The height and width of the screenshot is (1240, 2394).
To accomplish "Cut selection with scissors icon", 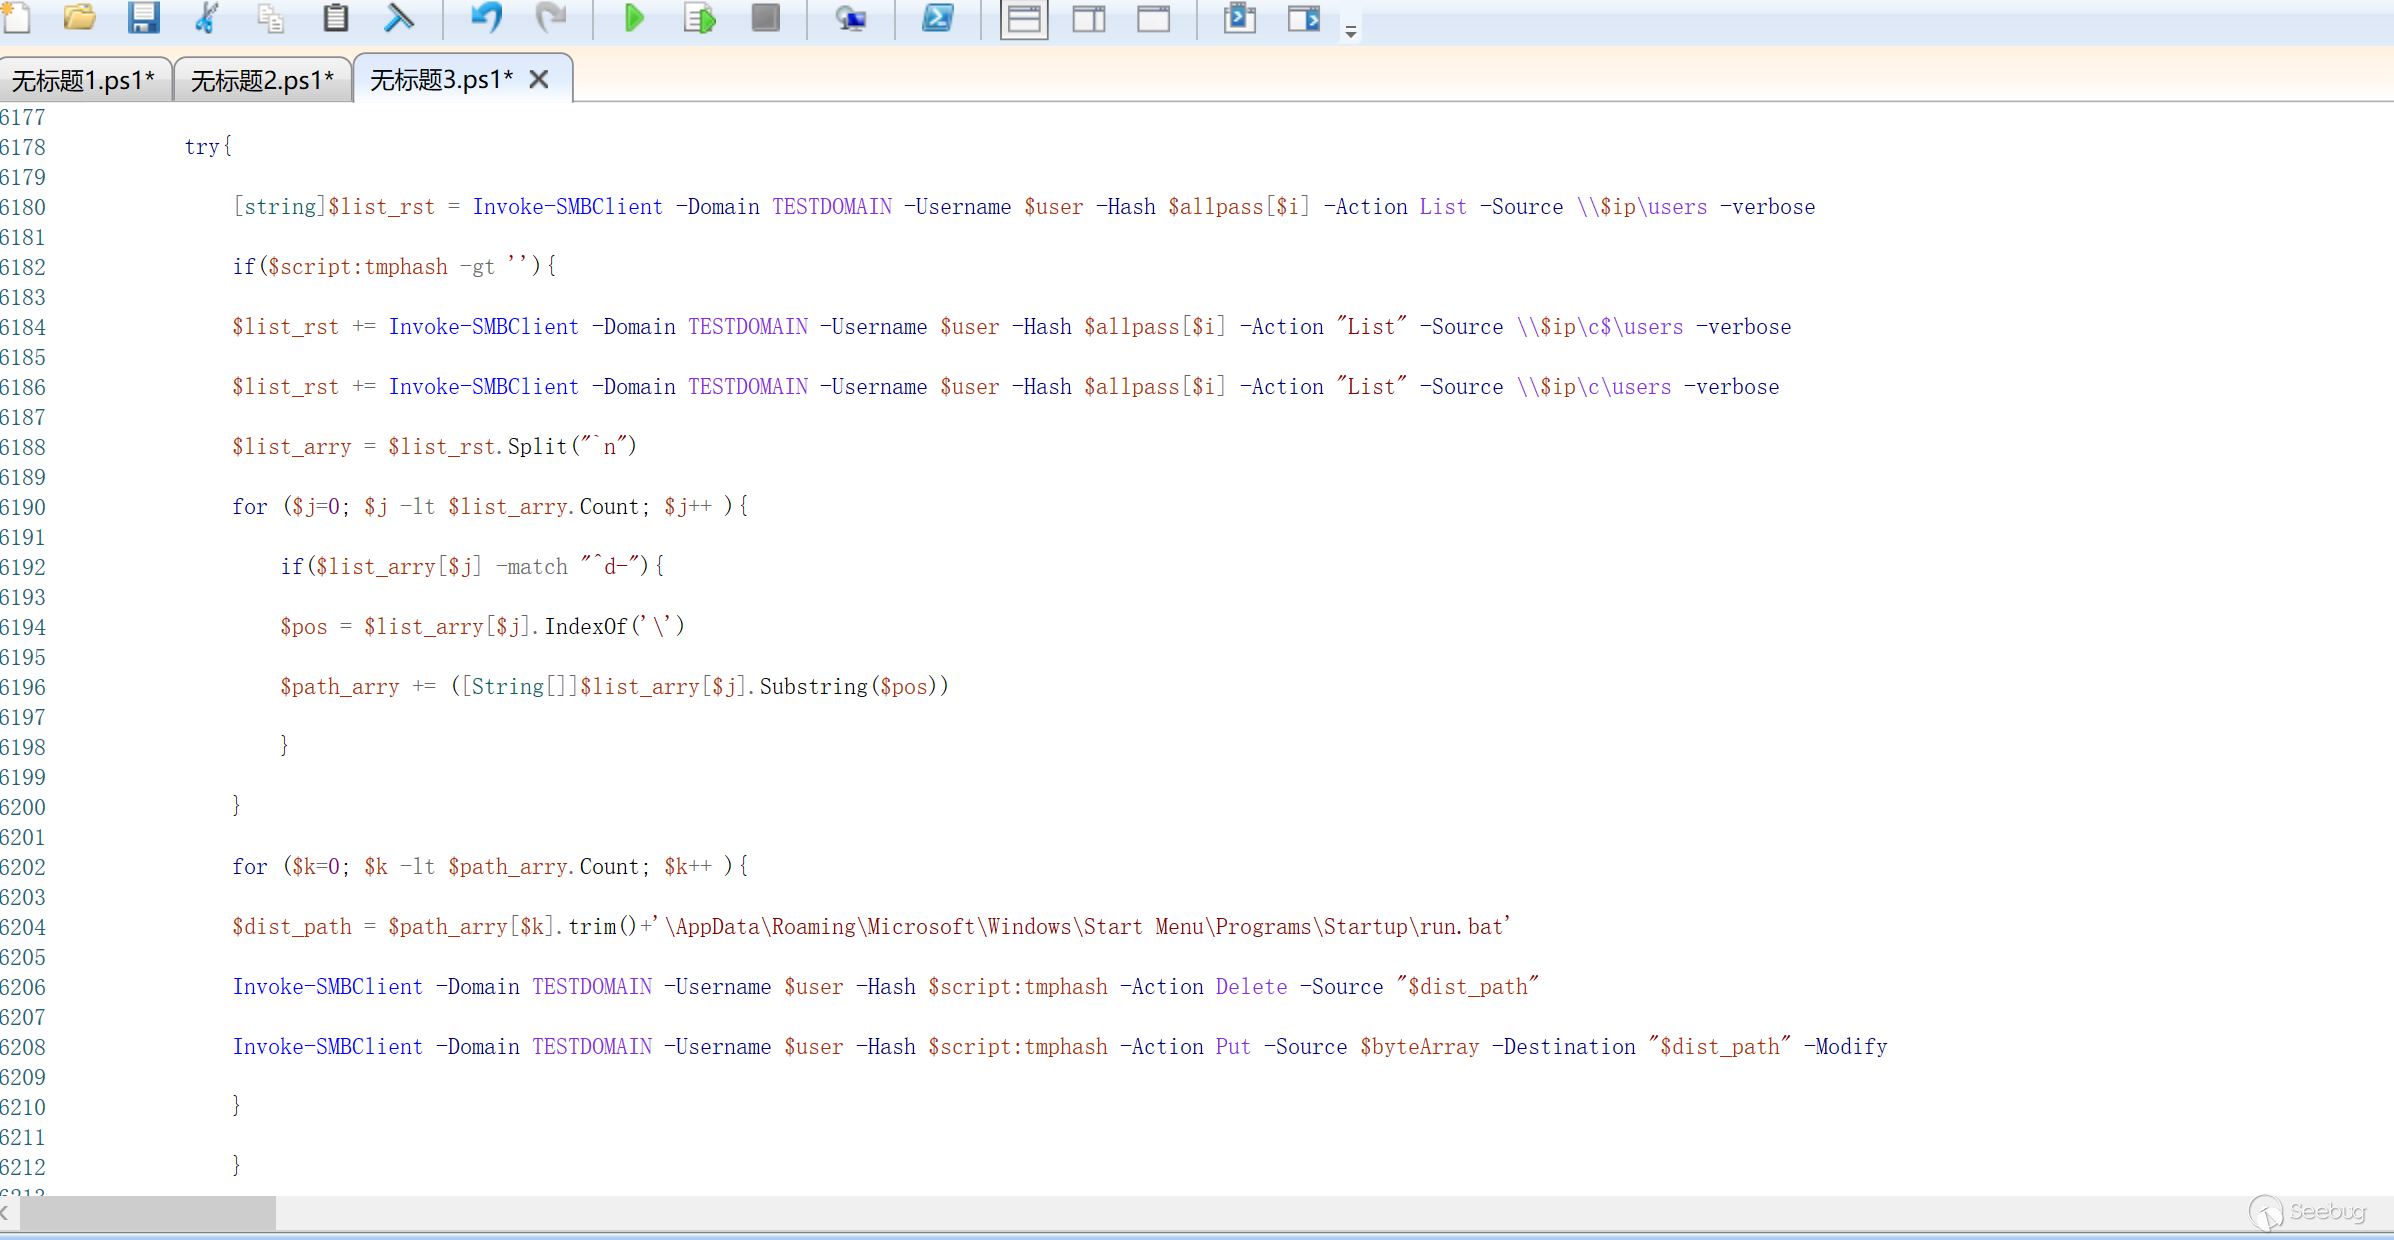I will pos(206,17).
